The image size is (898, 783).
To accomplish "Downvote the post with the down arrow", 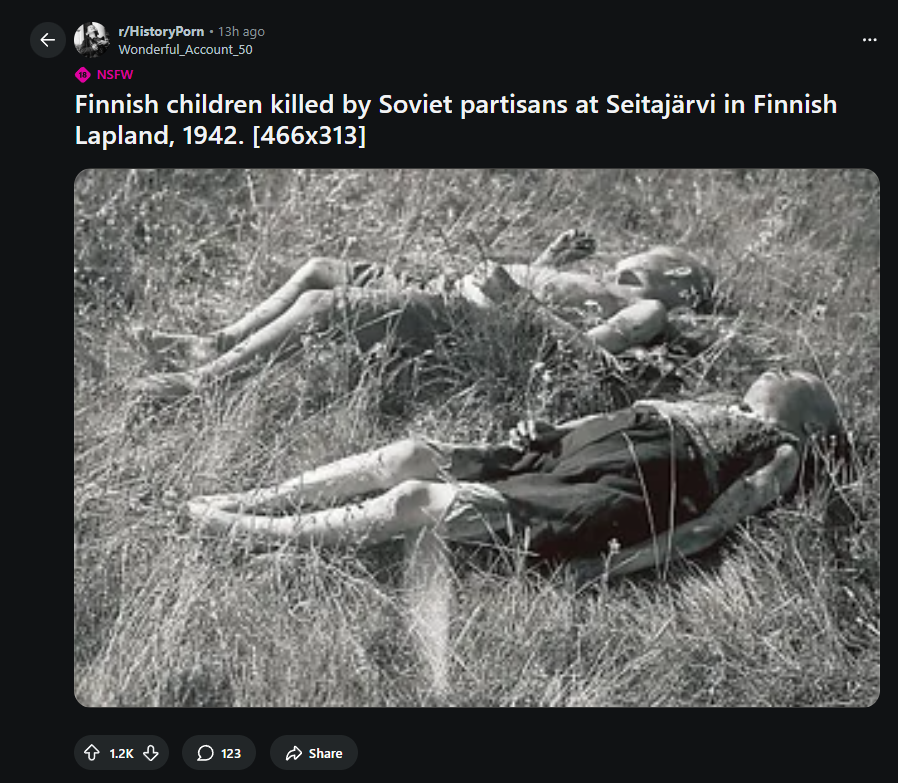I will point(151,753).
